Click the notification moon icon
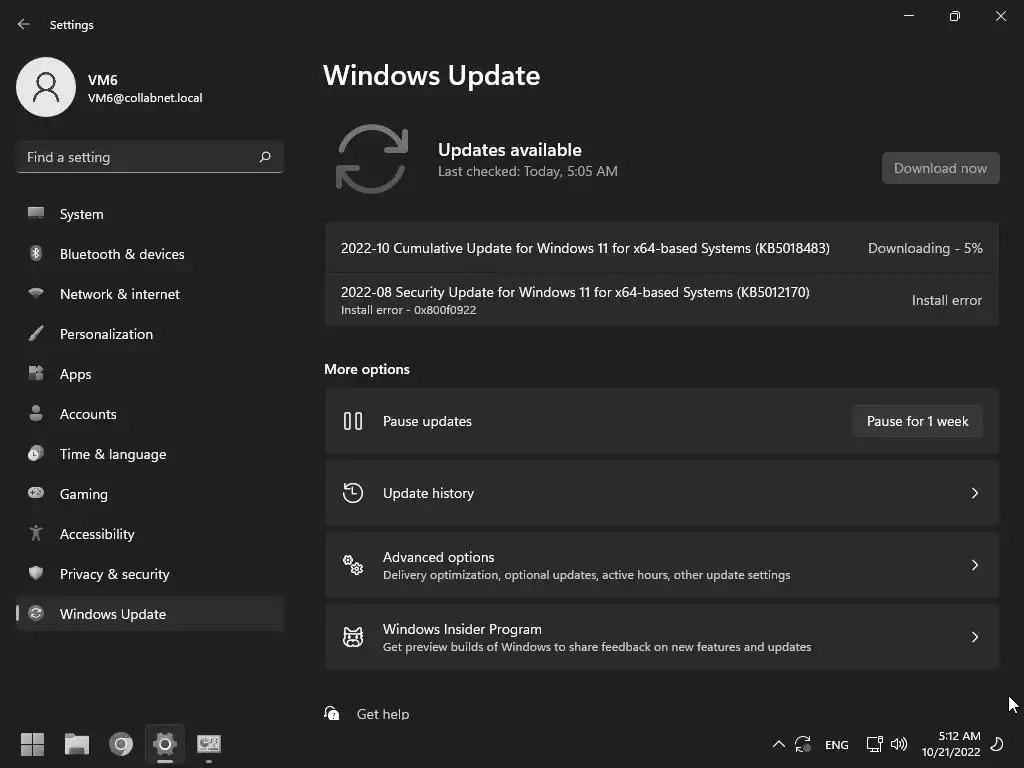1024x768 pixels. click(x=997, y=744)
